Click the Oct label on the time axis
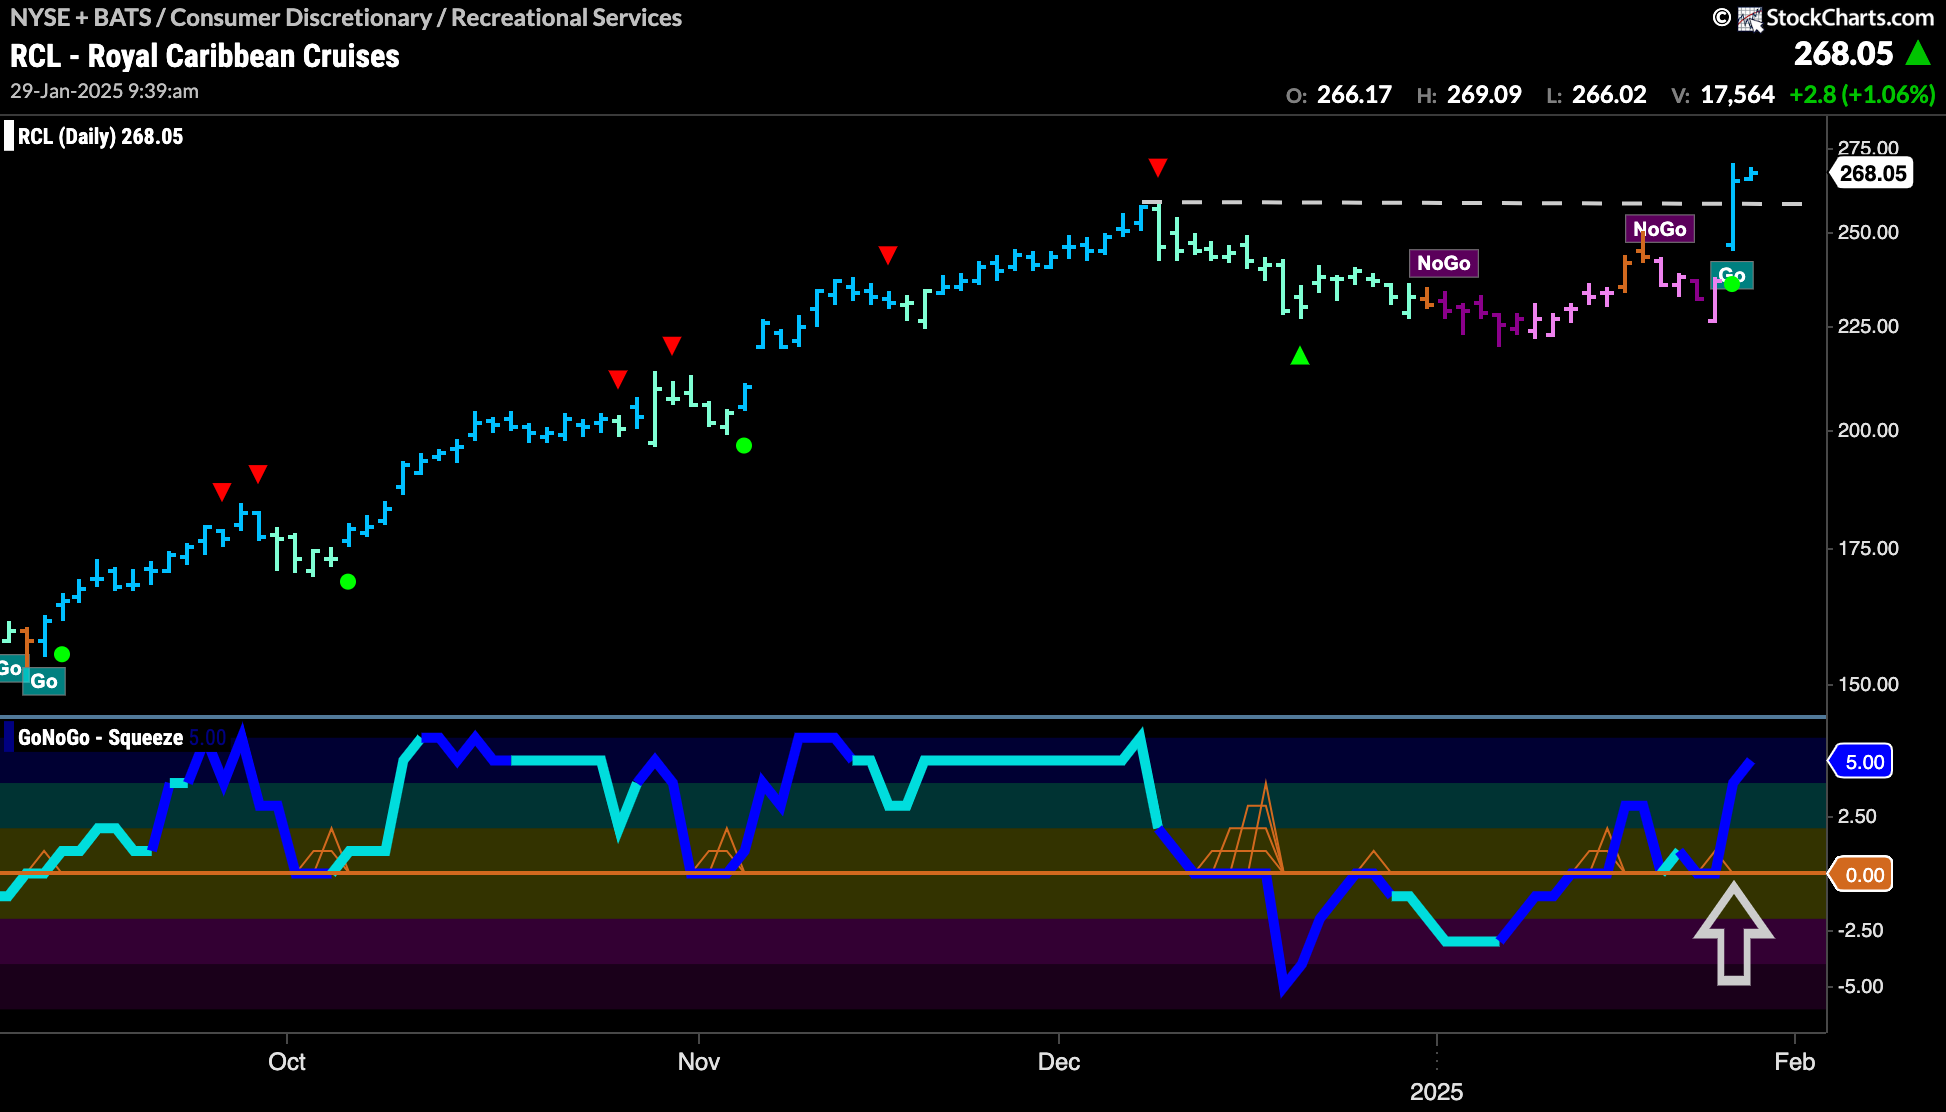 (x=287, y=1062)
